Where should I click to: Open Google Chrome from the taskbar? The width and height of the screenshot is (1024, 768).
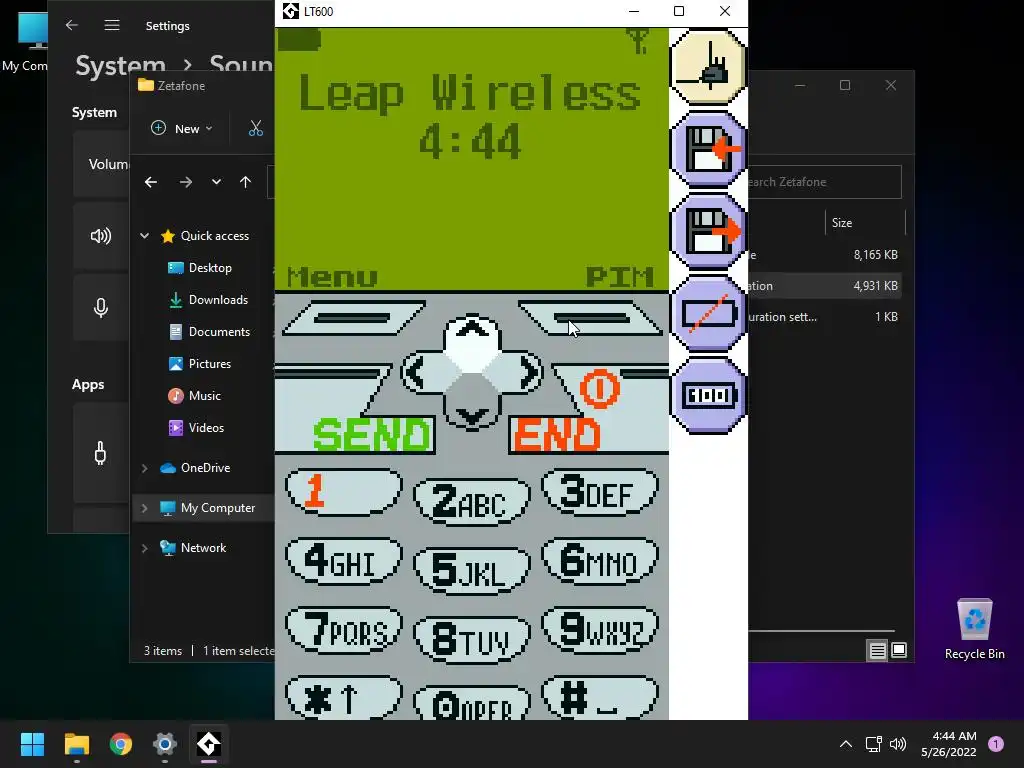click(x=121, y=744)
